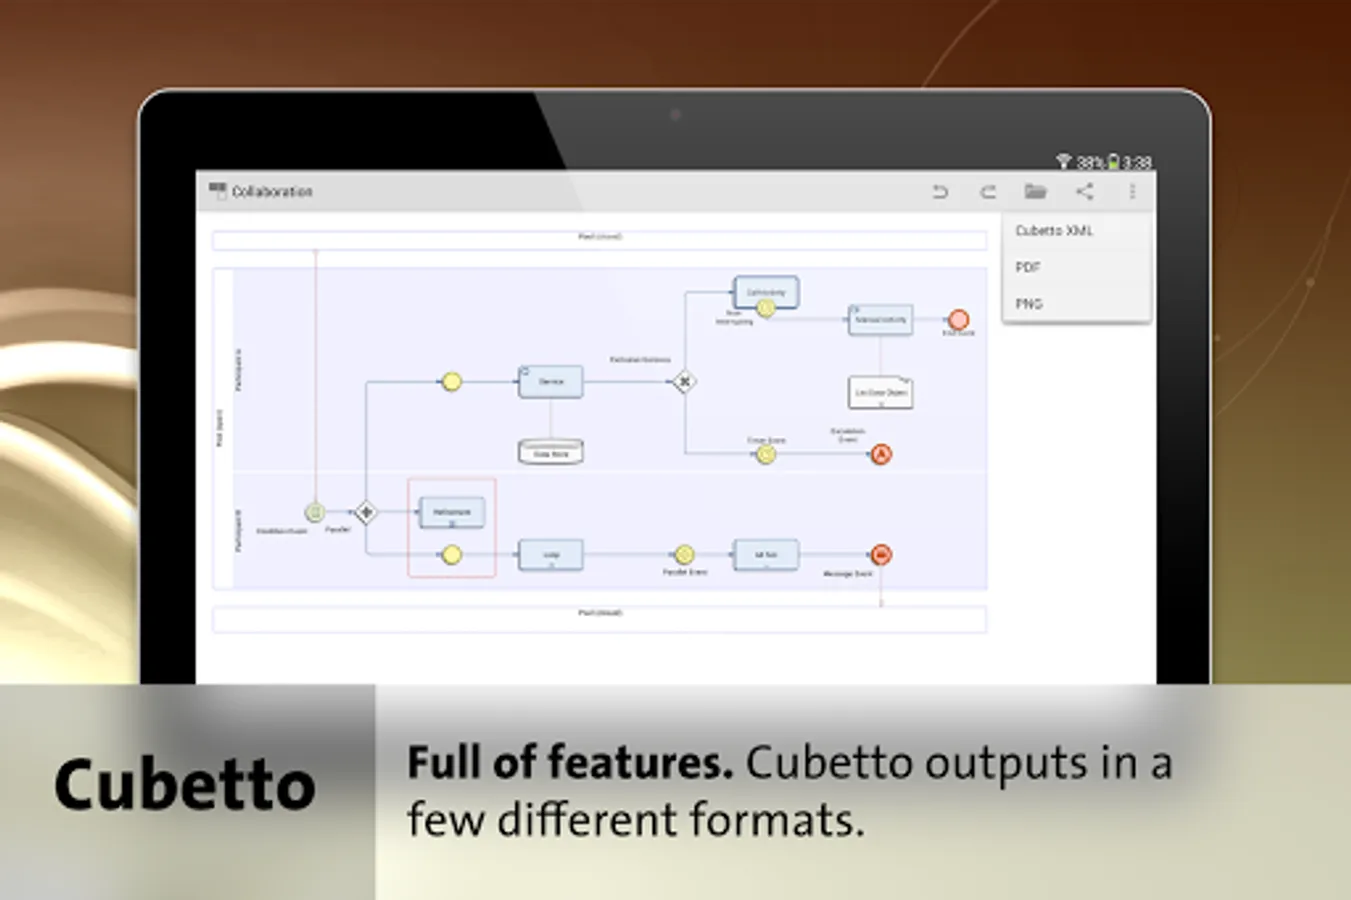Image resolution: width=1351 pixels, height=900 pixels.
Task: Select yellow event inside the red selection box
Action: point(451,554)
